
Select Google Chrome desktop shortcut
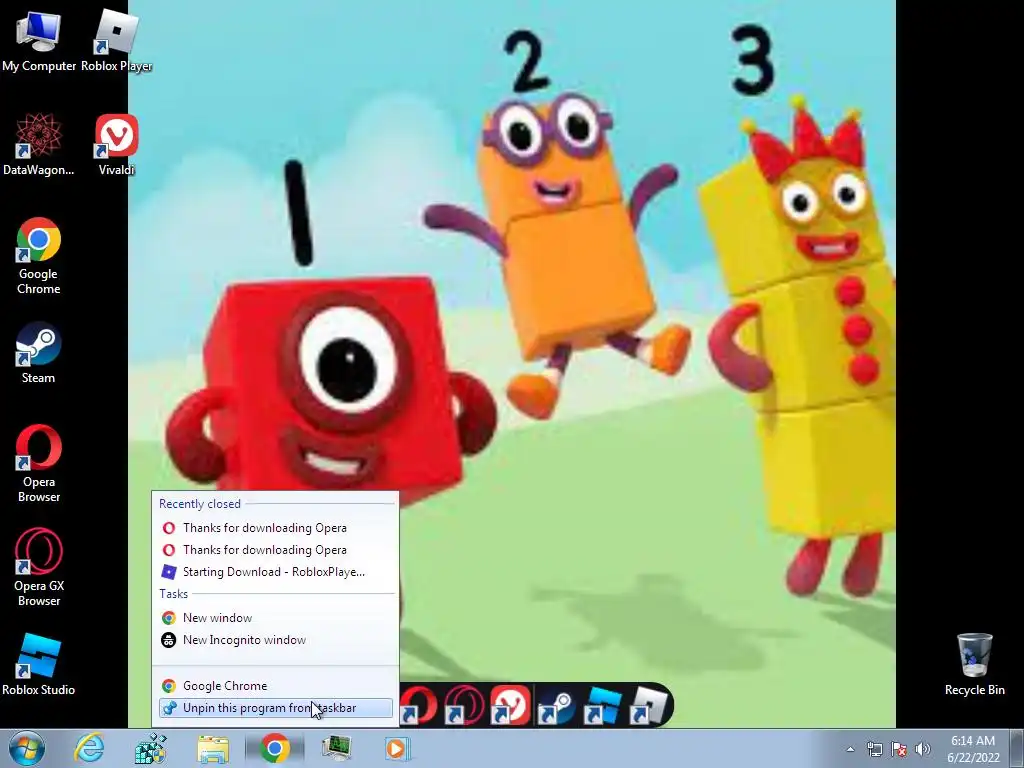click(39, 255)
